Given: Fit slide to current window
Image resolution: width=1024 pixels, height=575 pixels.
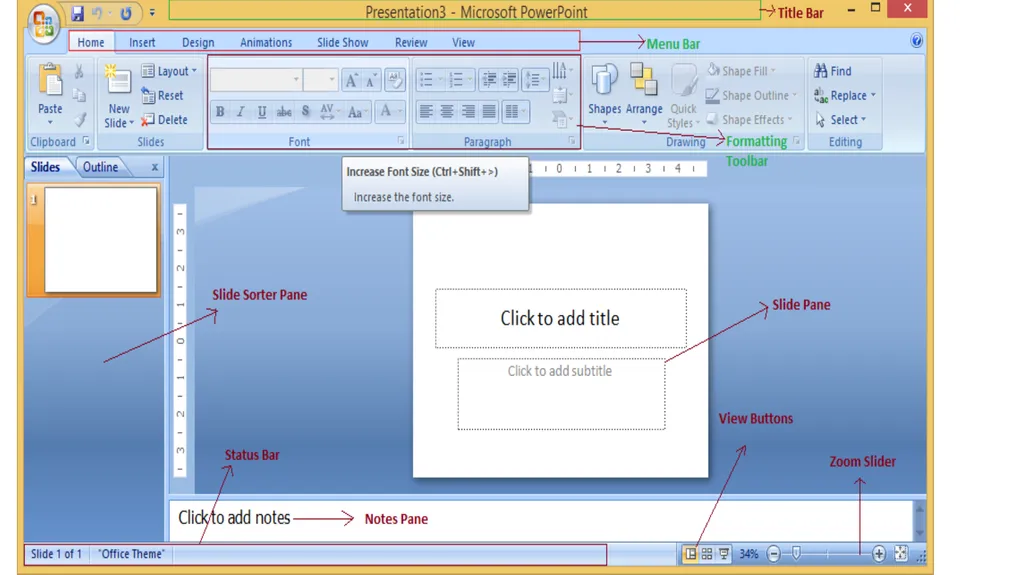Looking at the screenshot, I should tap(901, 553).
